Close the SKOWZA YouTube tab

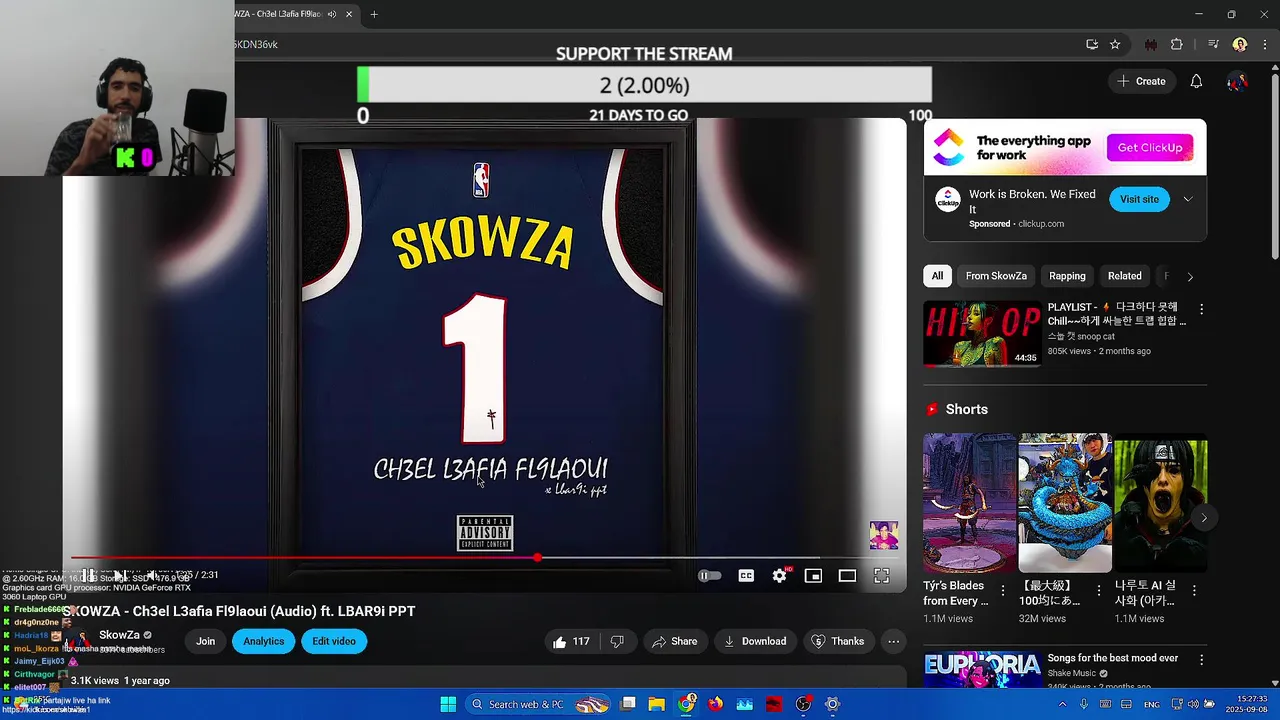349,14
